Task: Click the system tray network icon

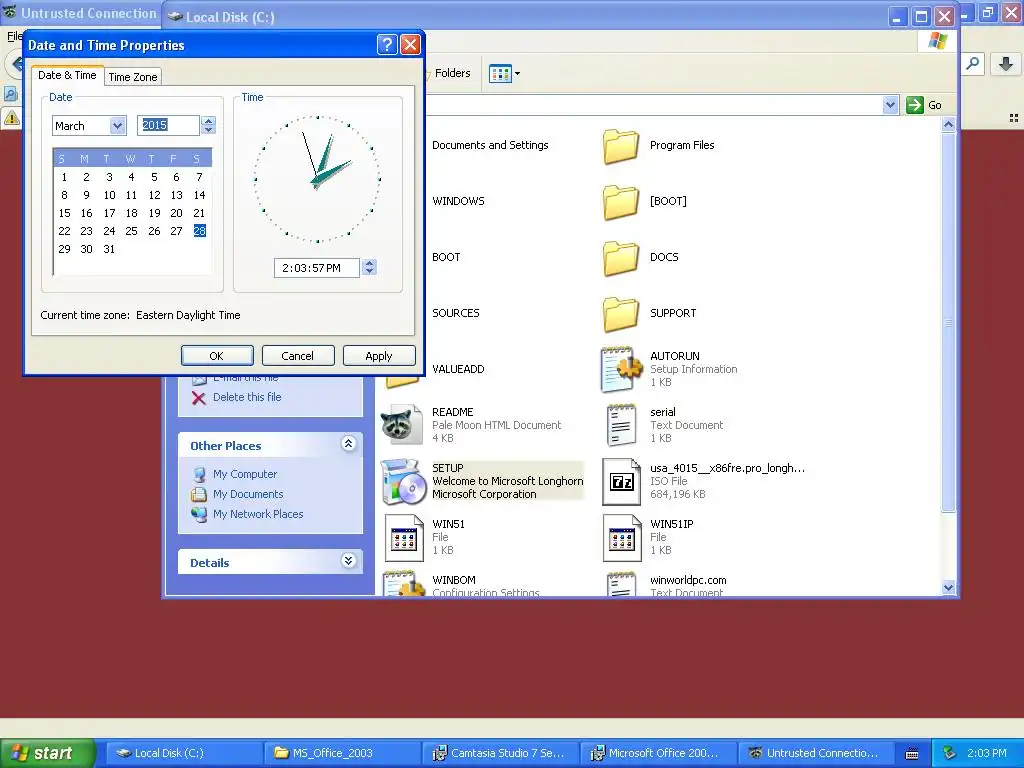Action: click(950, 753)
